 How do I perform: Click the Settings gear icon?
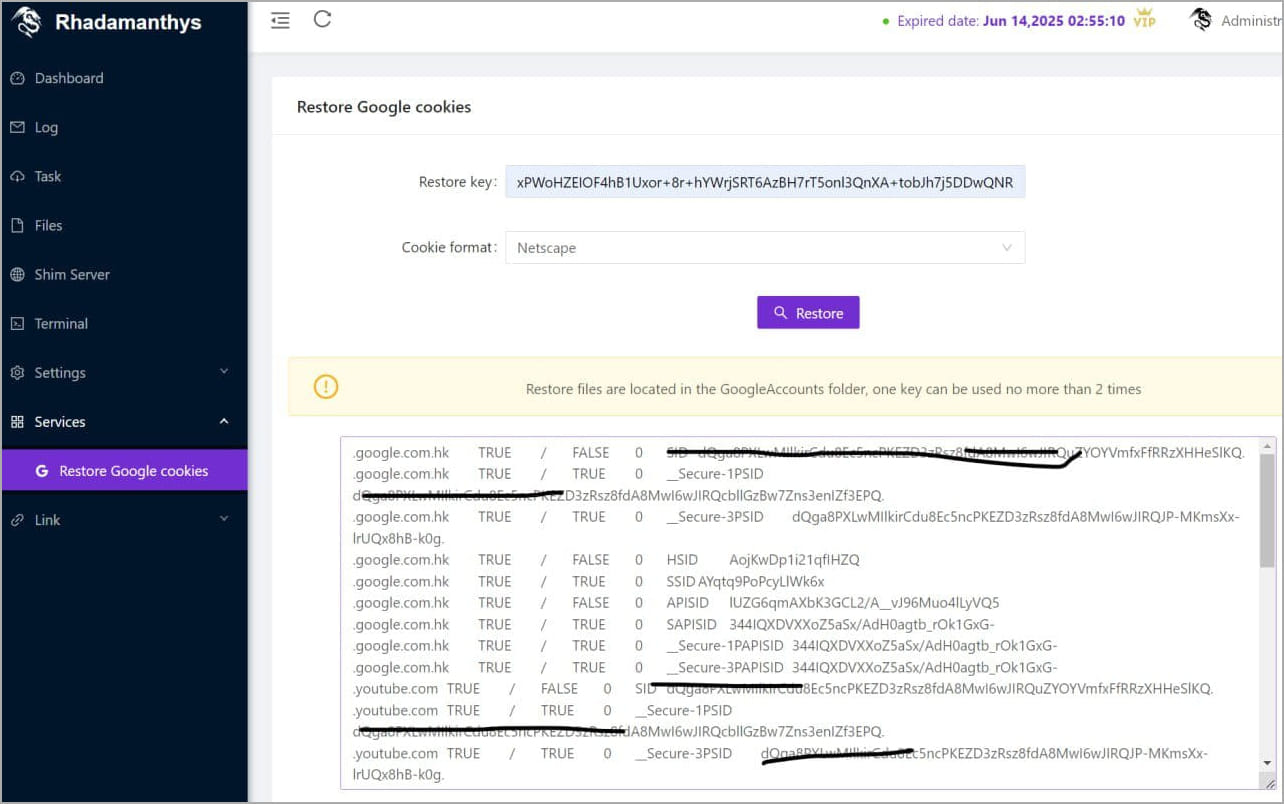click(17, 372)
